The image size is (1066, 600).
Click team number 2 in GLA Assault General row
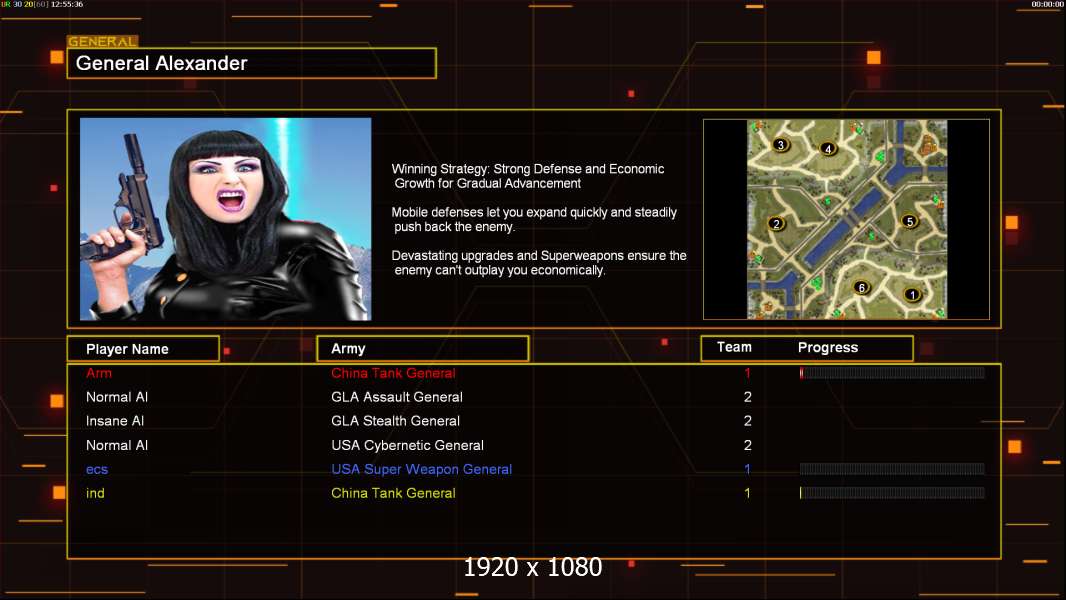[x=747, y=397]
